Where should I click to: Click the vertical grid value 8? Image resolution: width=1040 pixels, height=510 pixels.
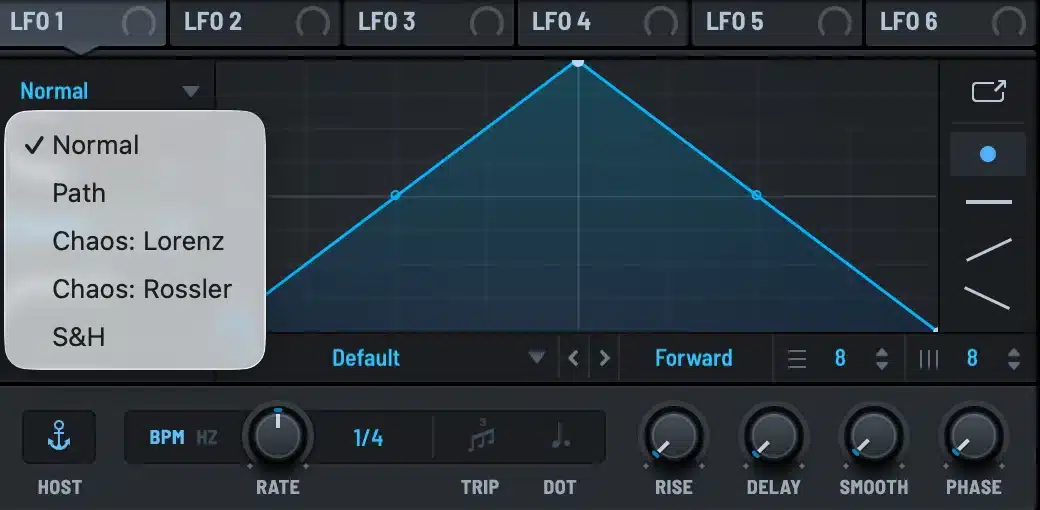click(972, 358)
